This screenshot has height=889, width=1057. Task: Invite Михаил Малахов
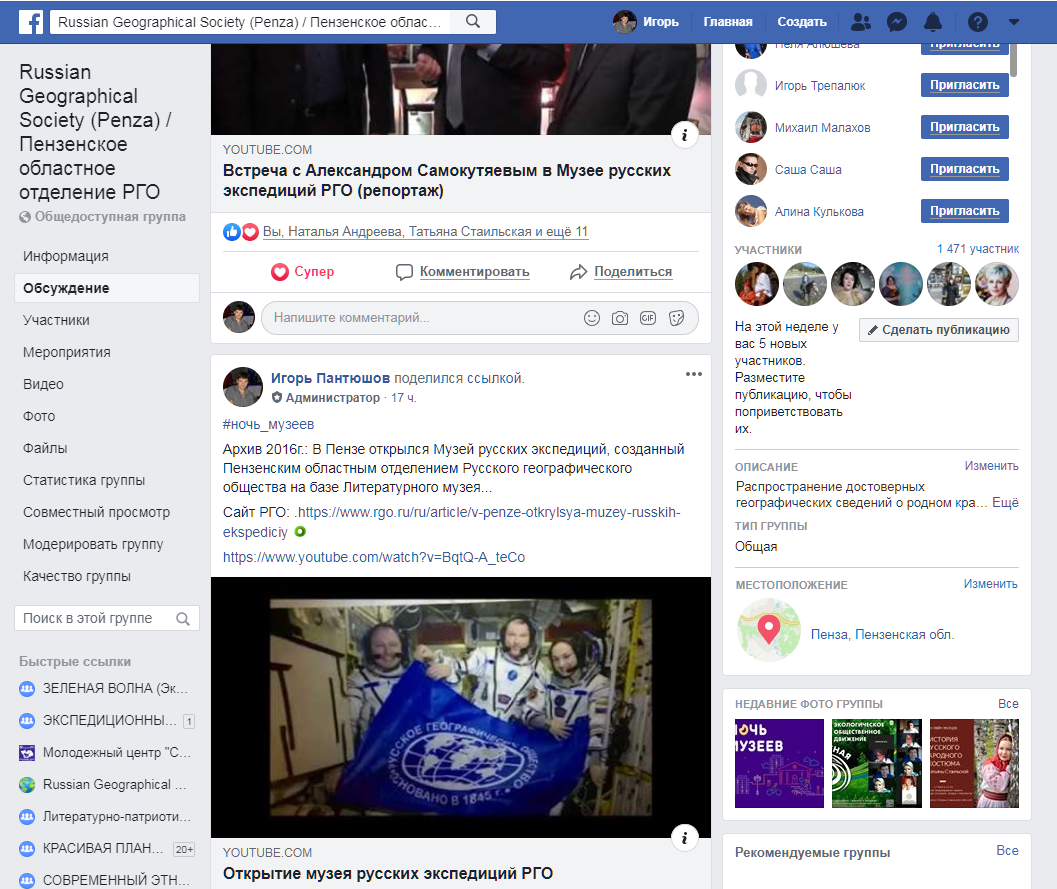coord(965,127)
